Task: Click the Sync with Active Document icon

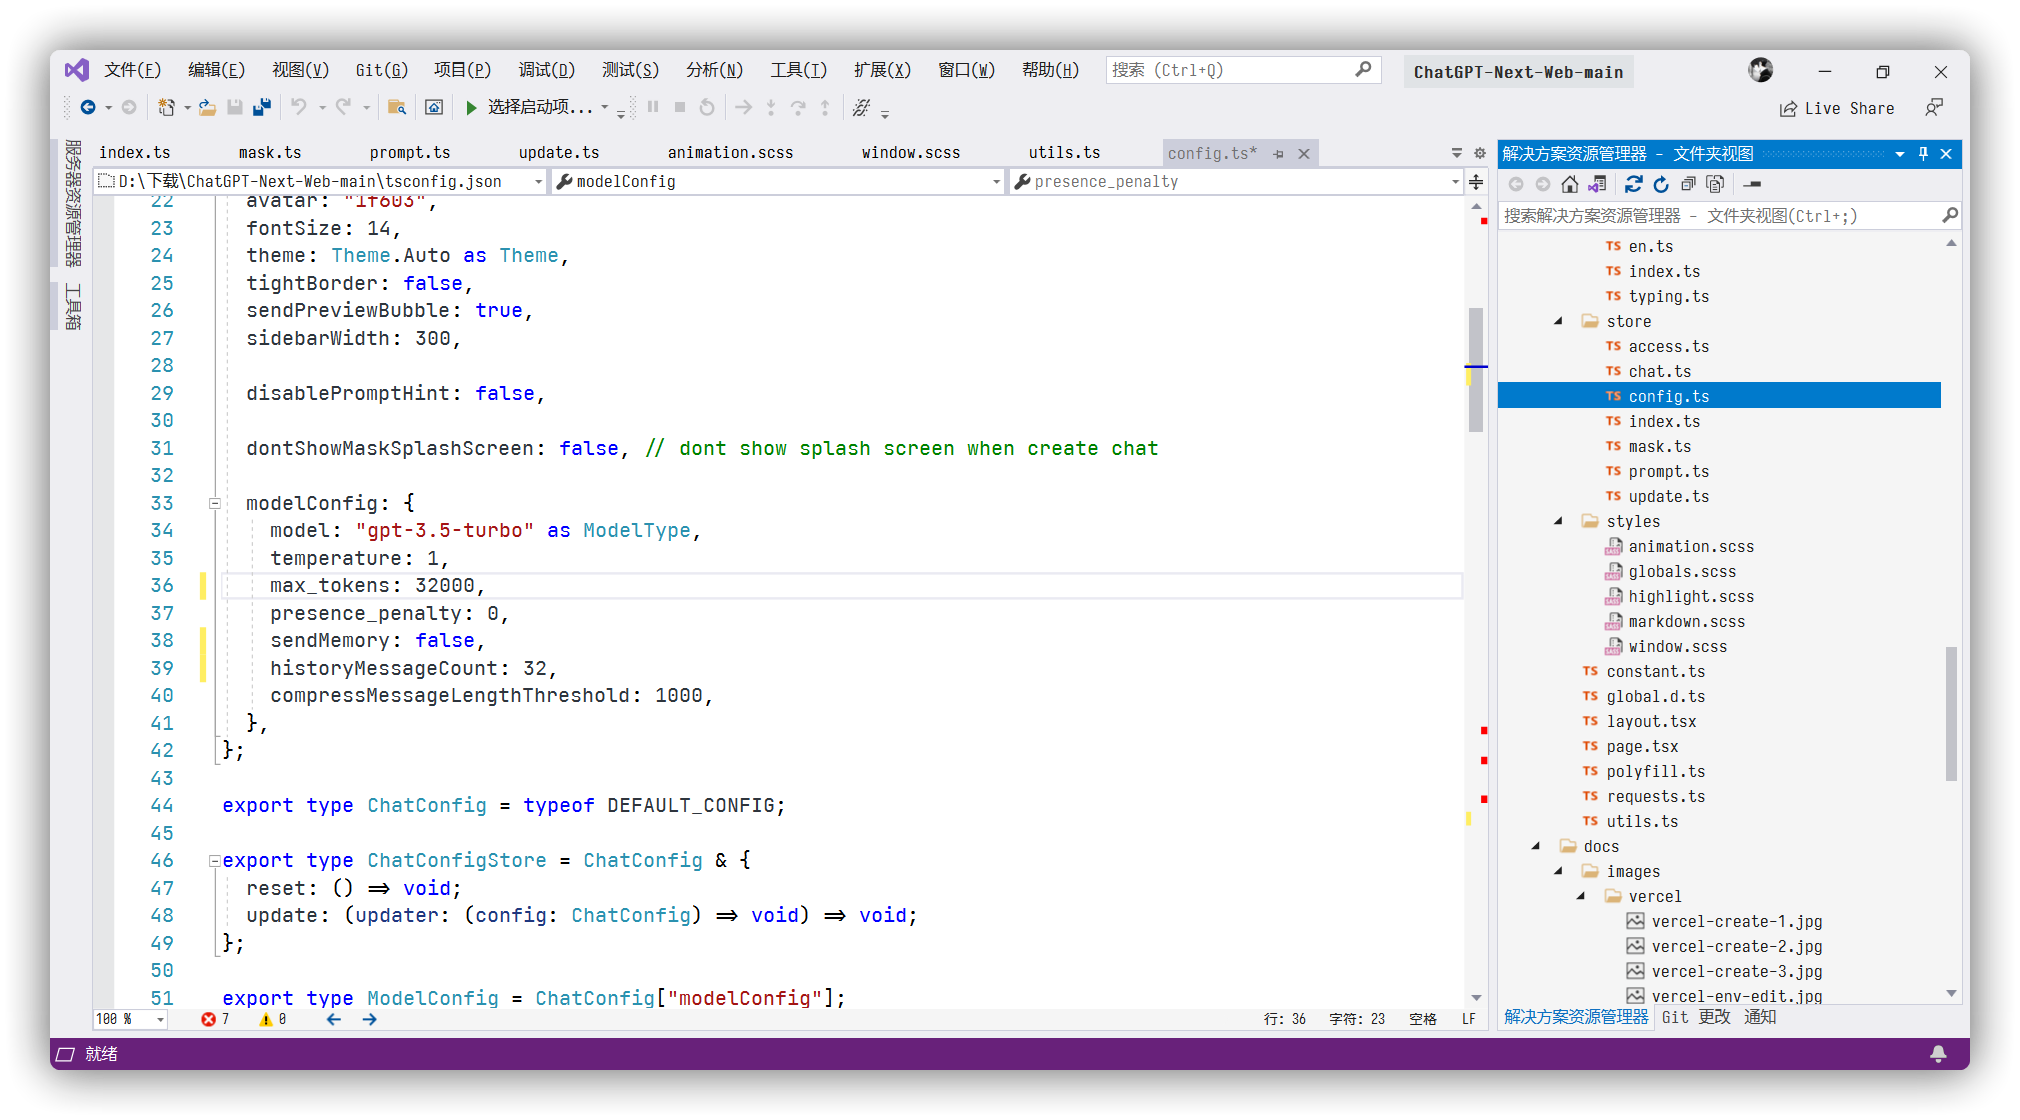Action: (x=1633, y=184)
